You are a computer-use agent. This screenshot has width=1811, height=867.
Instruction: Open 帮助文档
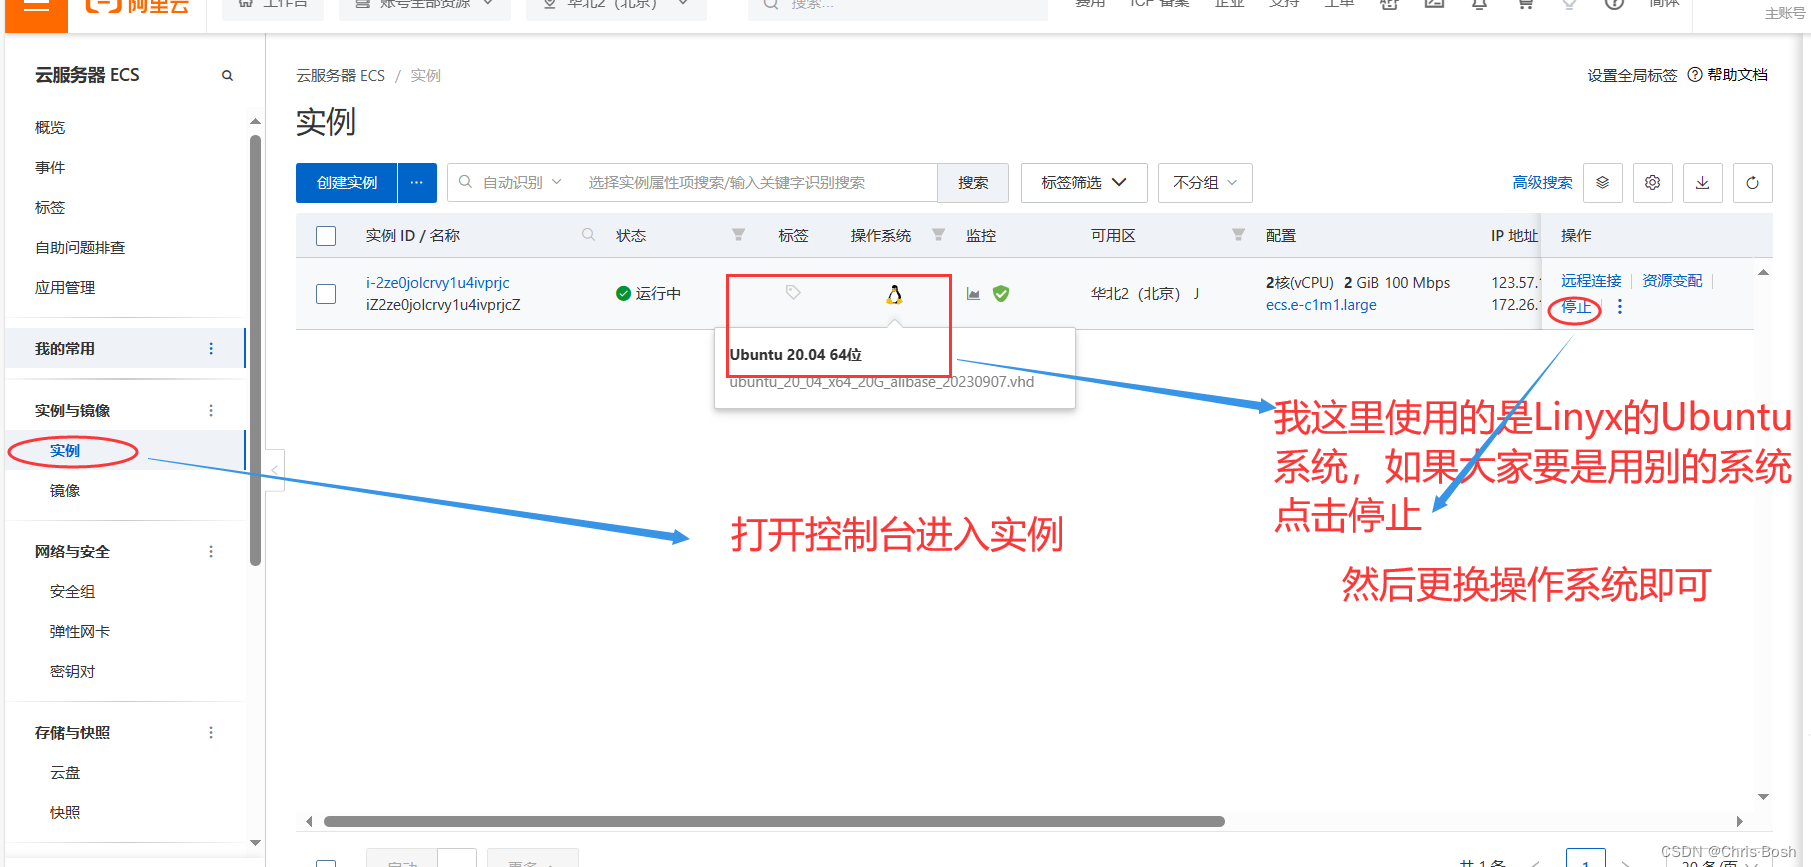tap(1737, 75)
